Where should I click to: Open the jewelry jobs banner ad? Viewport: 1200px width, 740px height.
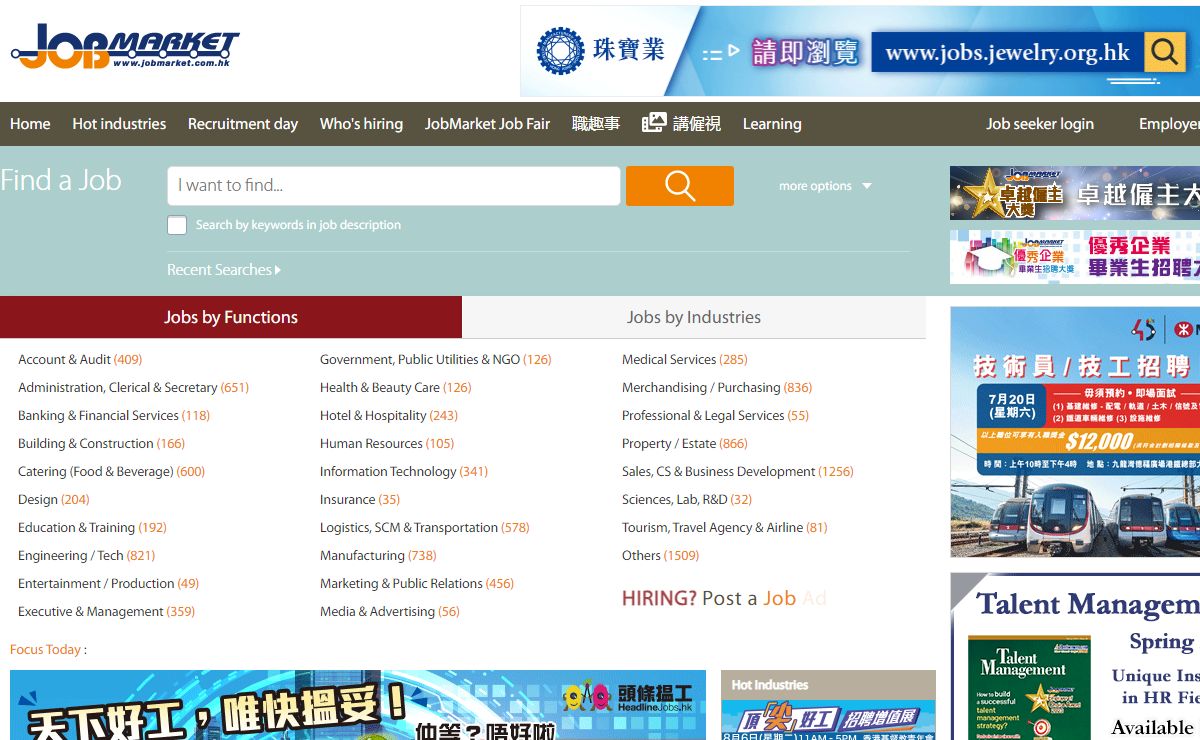click(860, 51)
